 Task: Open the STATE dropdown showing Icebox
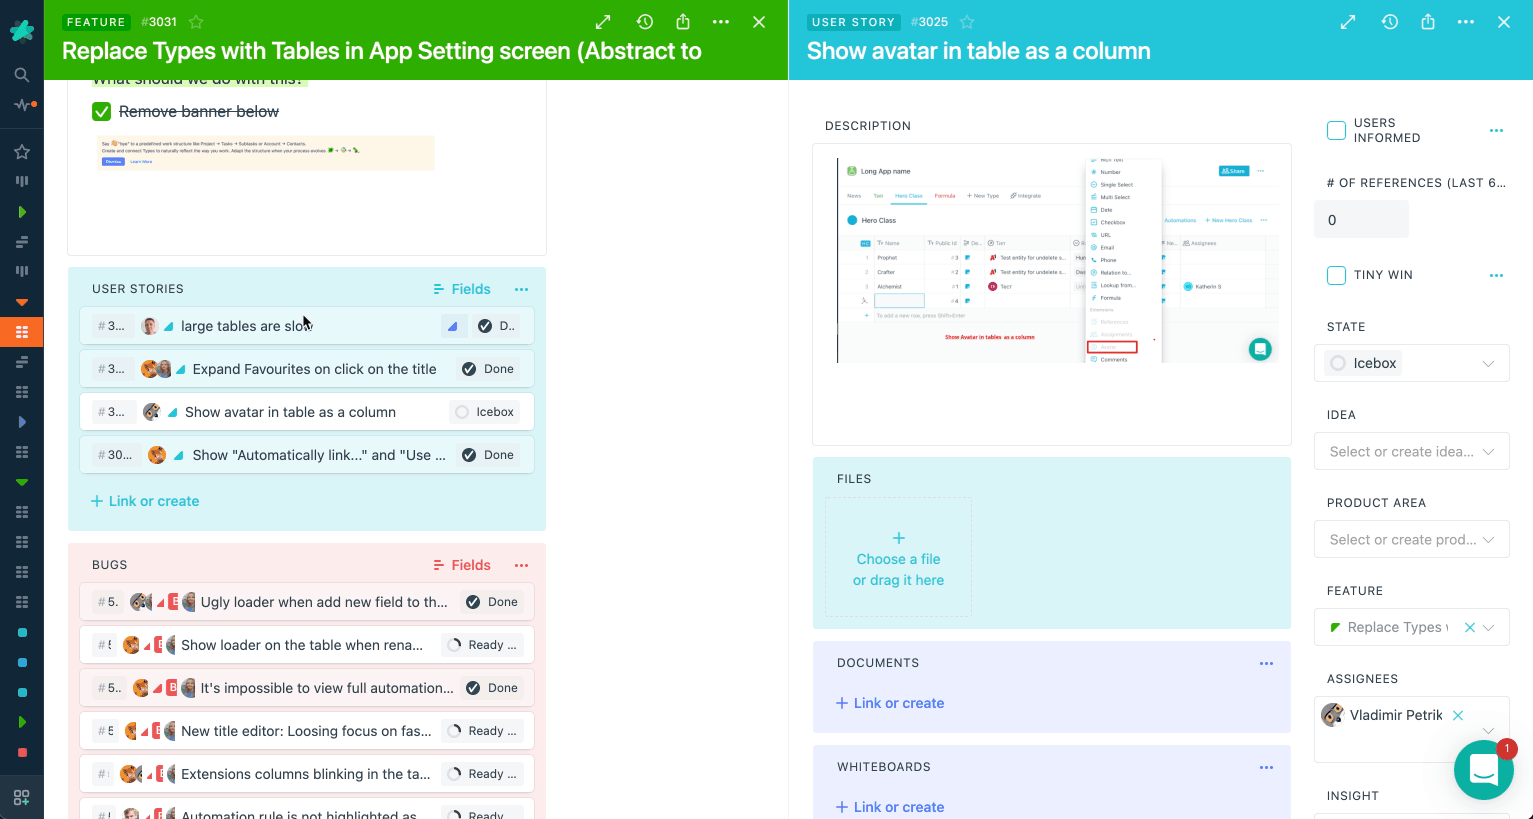point(1412,363)
